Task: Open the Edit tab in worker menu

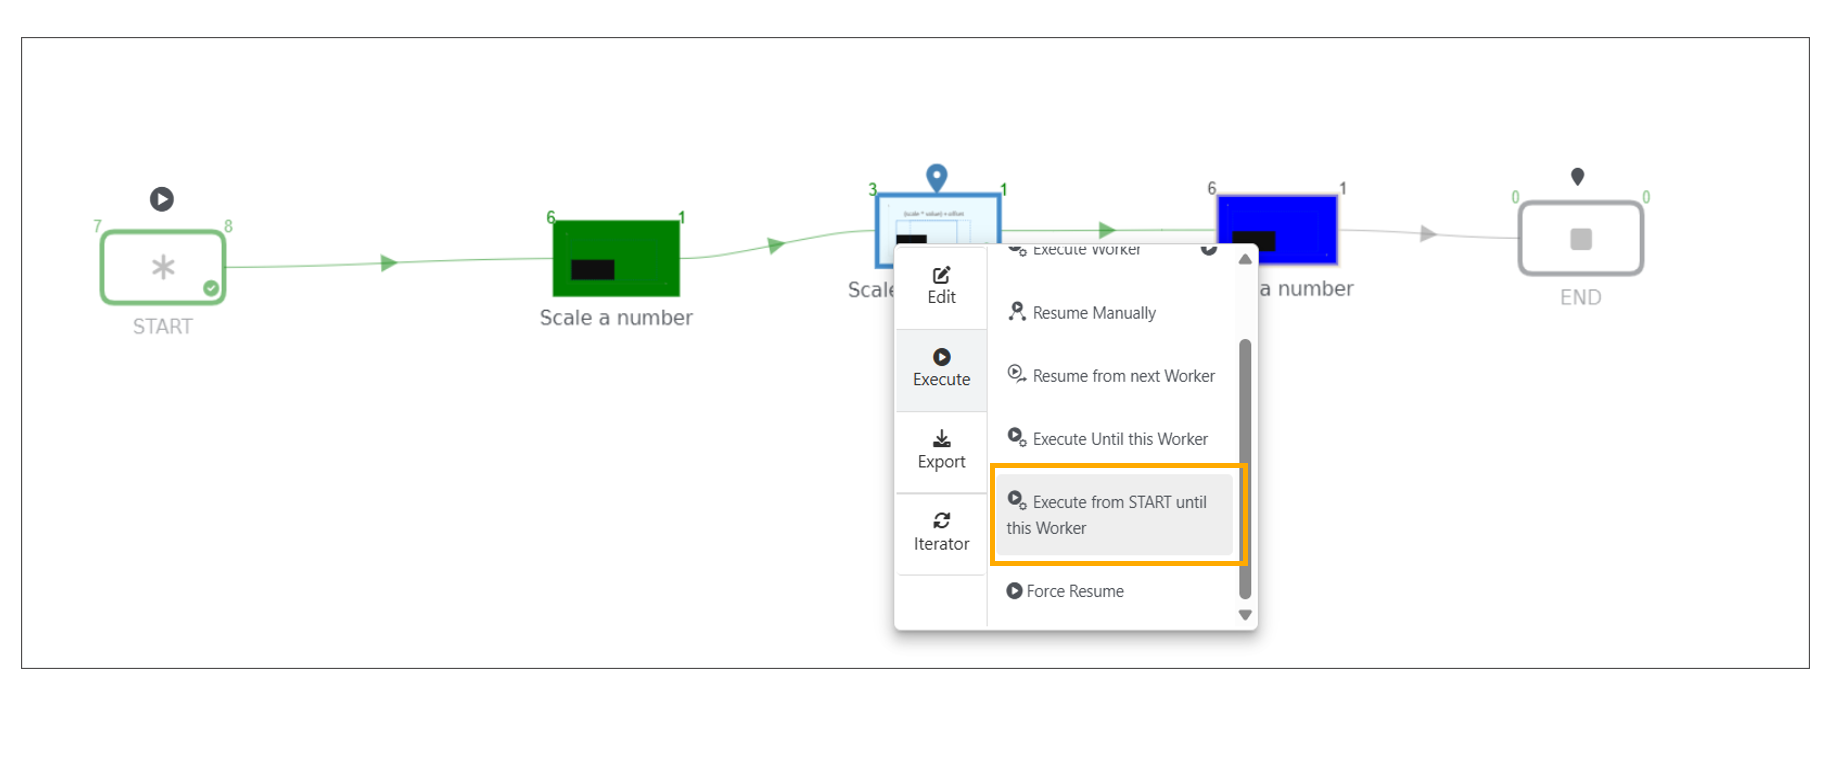Action: pos(941,286)
